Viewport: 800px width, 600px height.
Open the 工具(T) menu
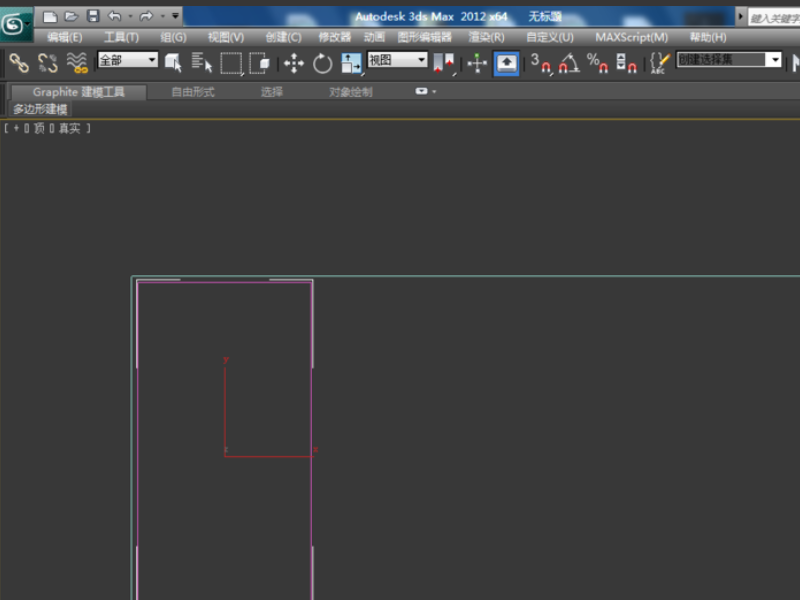[121, 37]
